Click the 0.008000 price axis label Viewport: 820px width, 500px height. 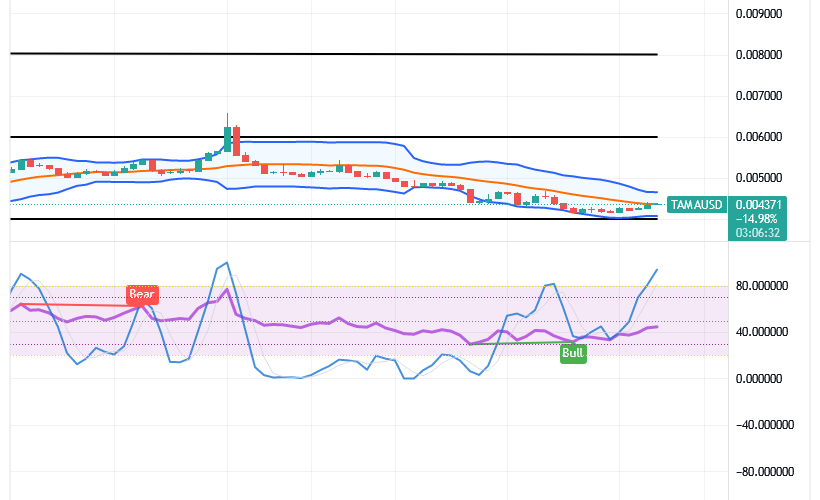(759, 55)
